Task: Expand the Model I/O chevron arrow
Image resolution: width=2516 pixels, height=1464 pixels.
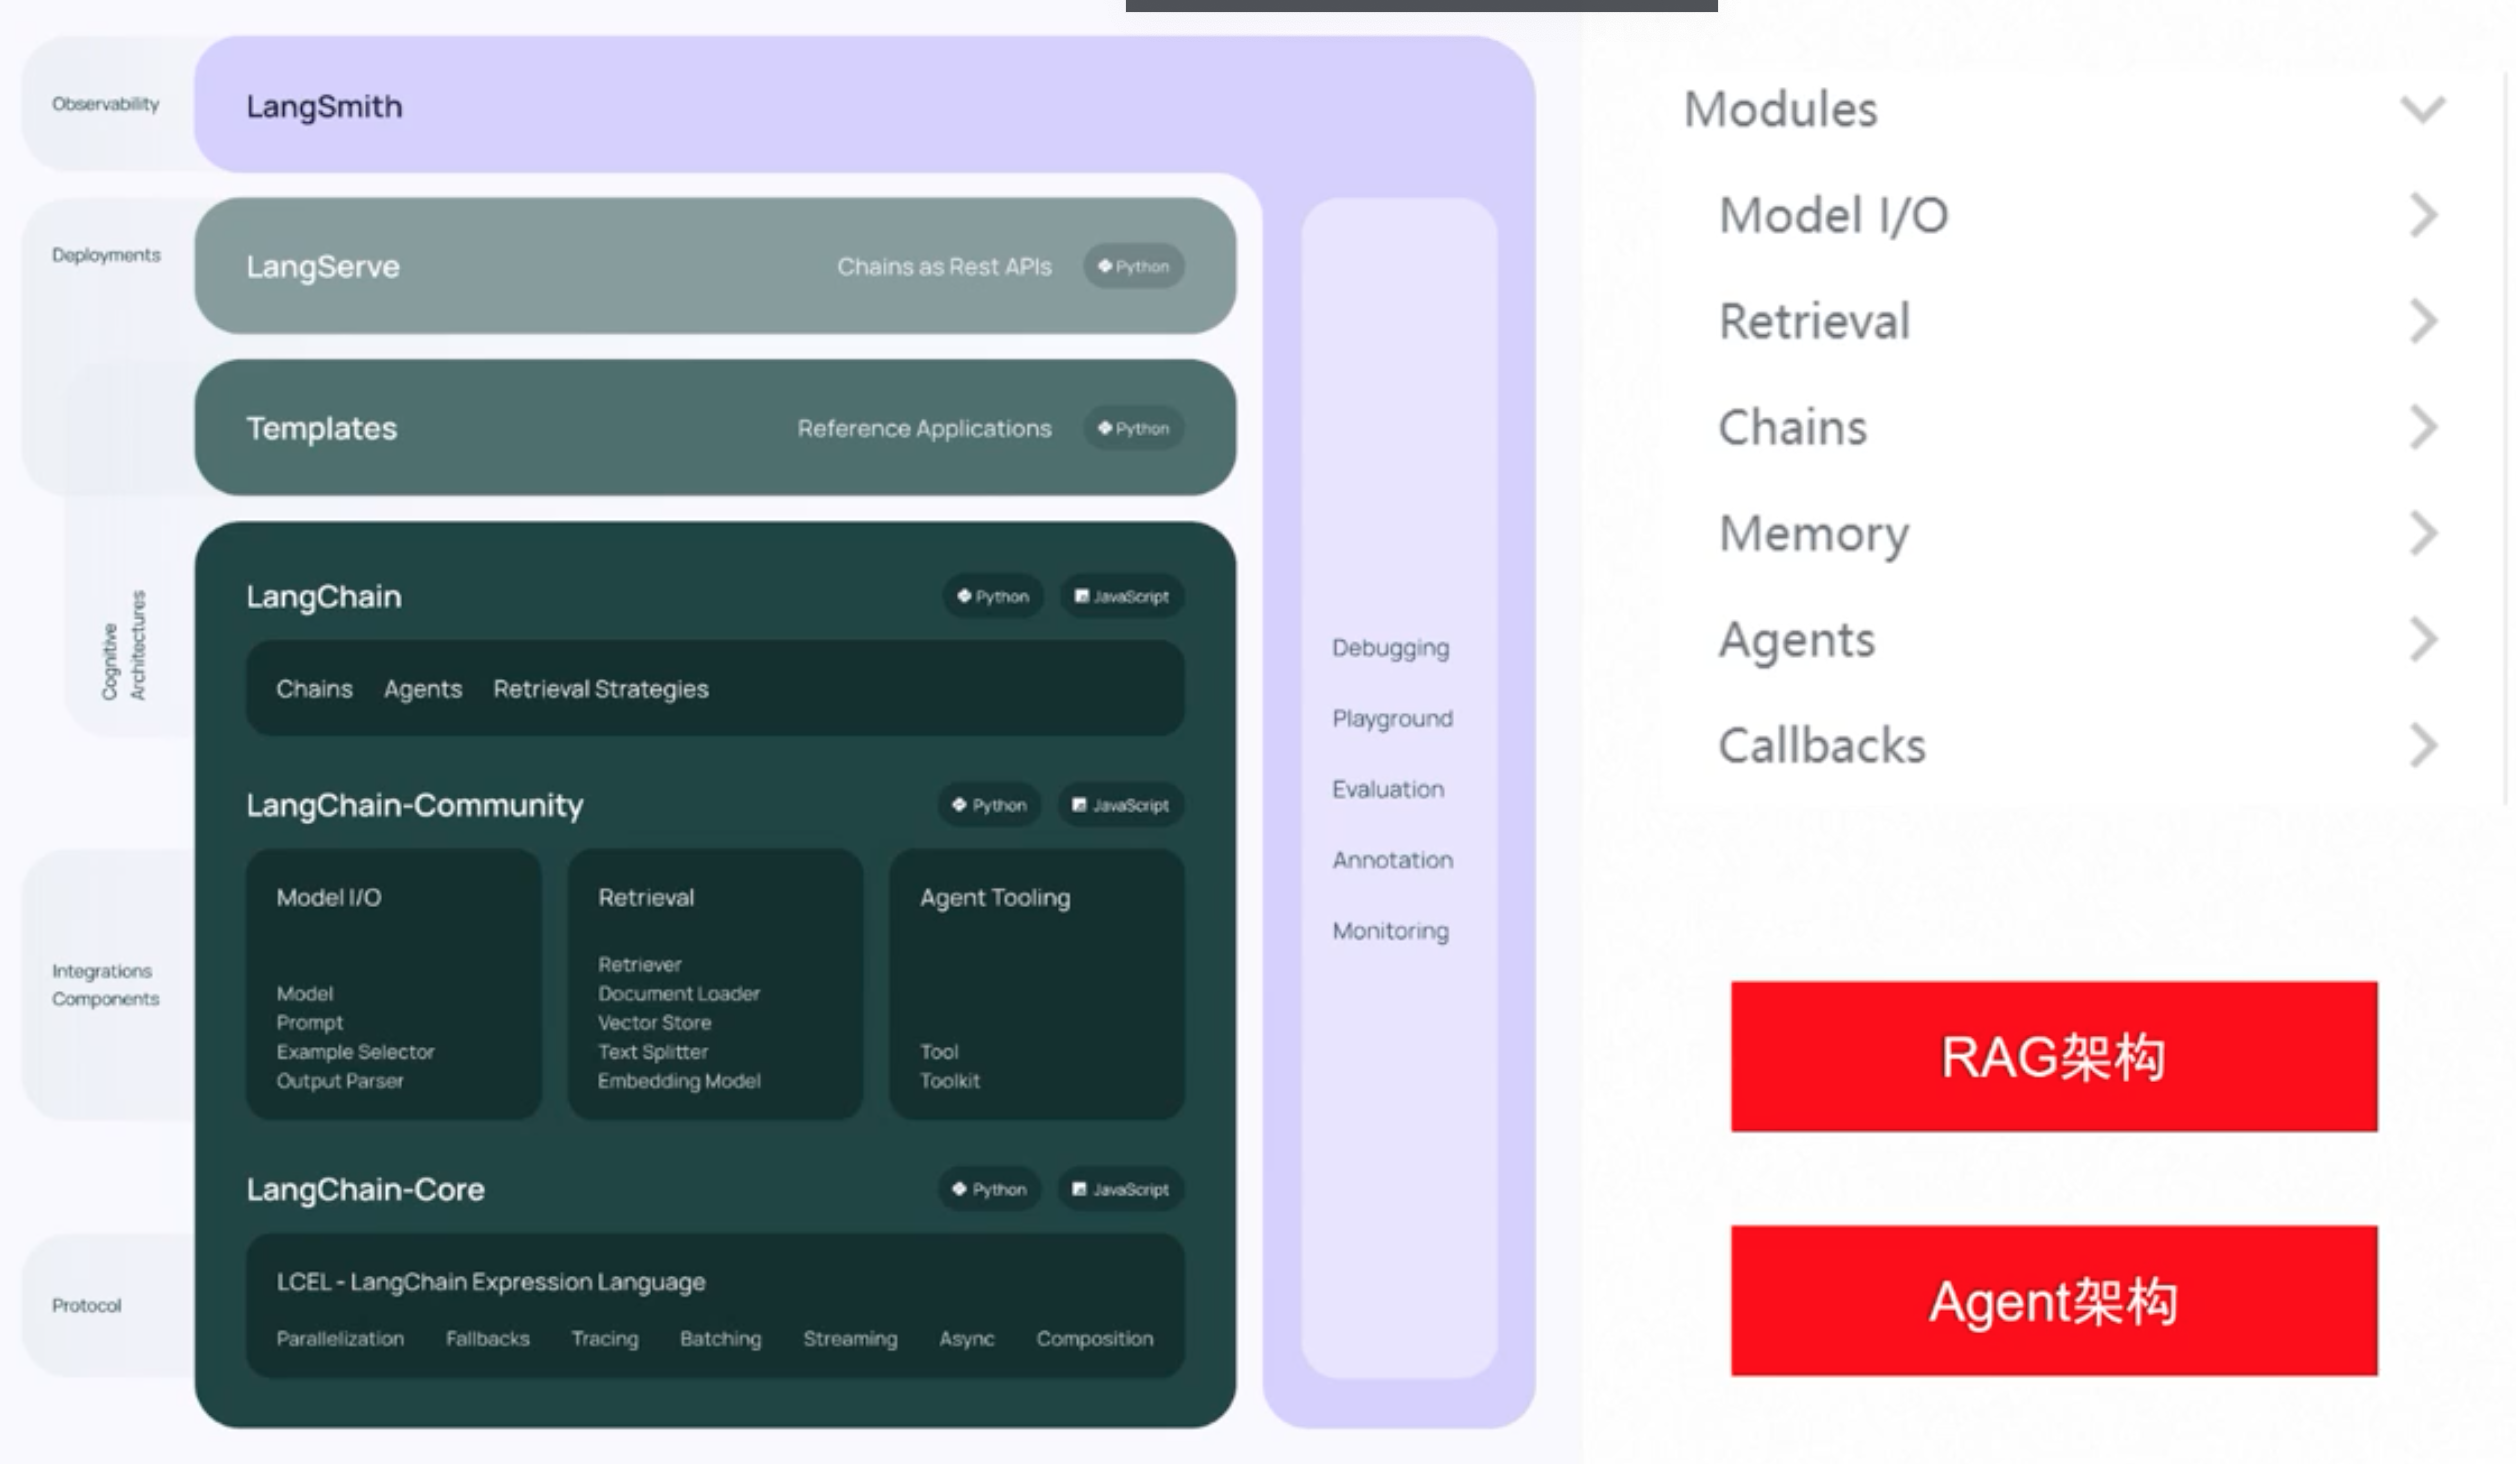Action: [2423, 215]
